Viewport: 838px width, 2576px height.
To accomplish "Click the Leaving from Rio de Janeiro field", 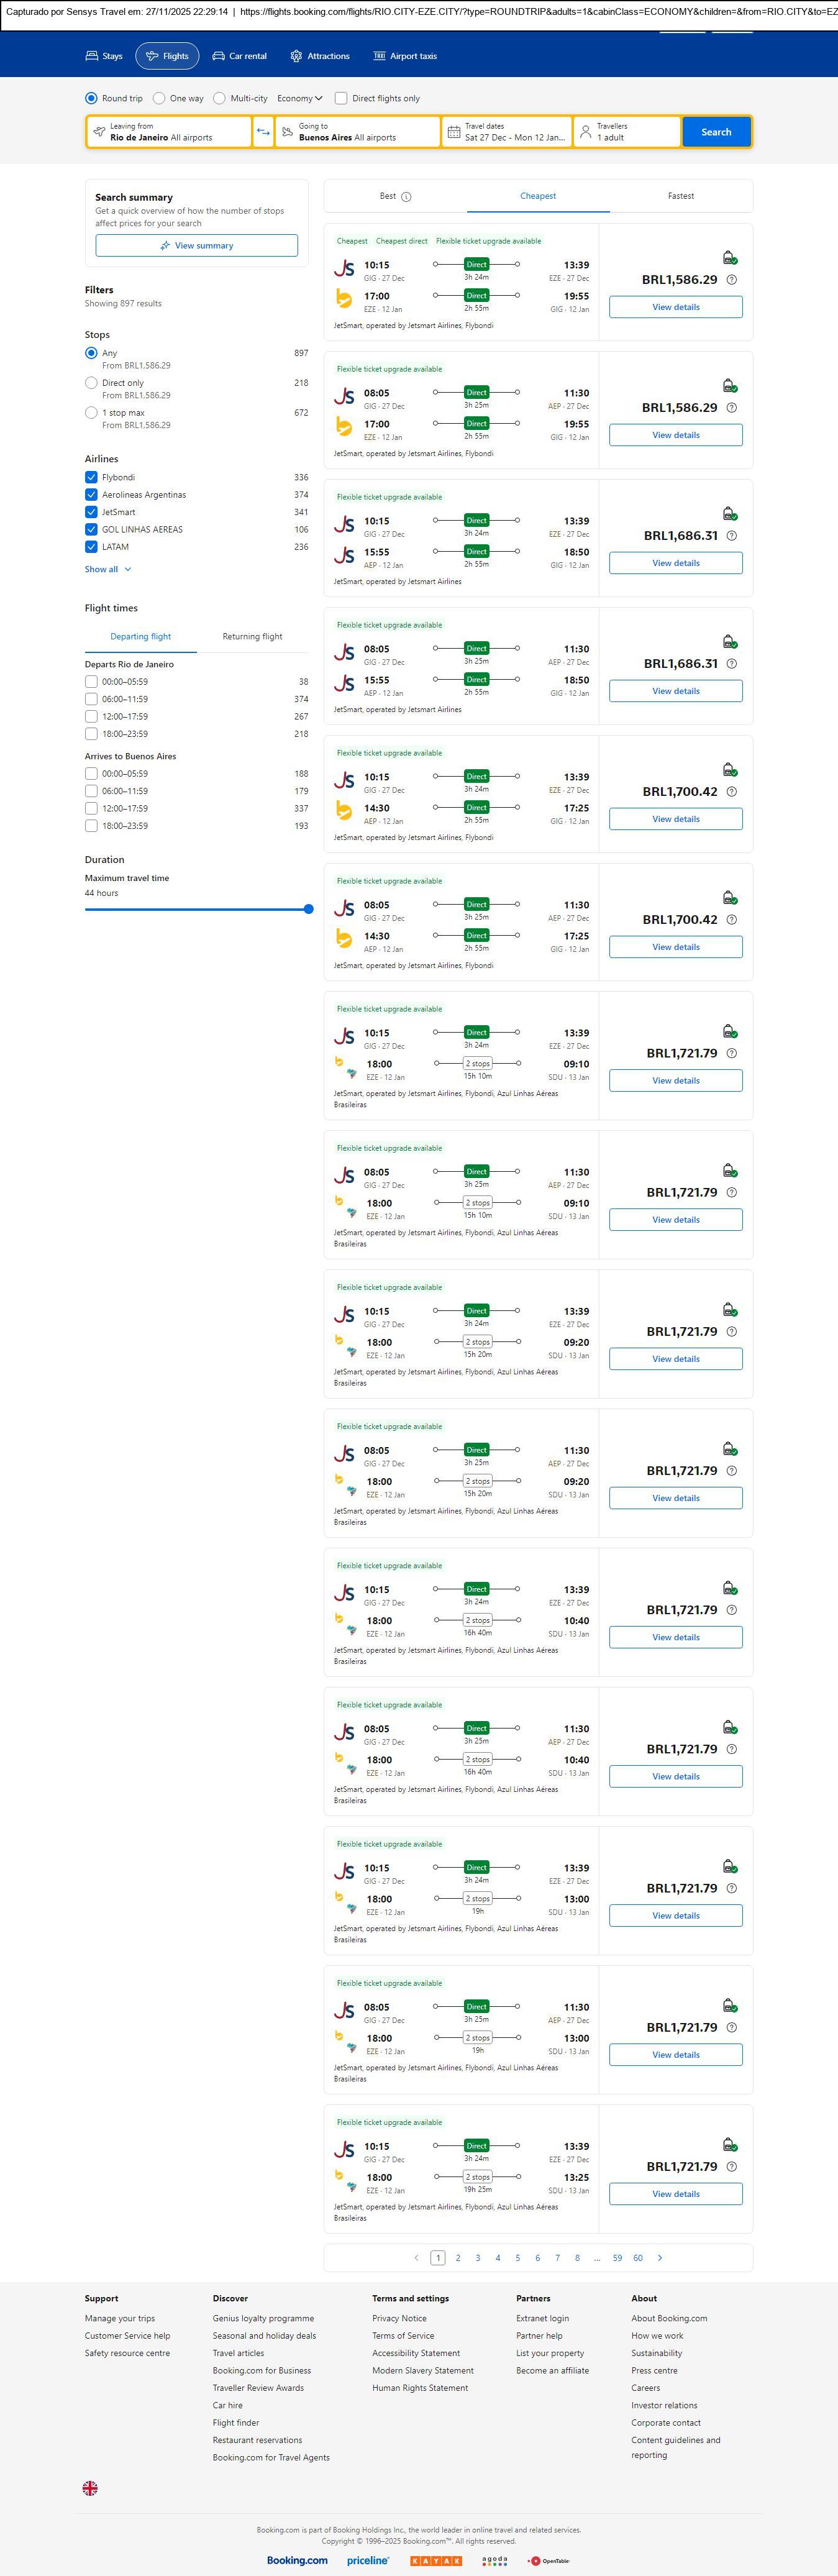I will [x=169, y=132].
